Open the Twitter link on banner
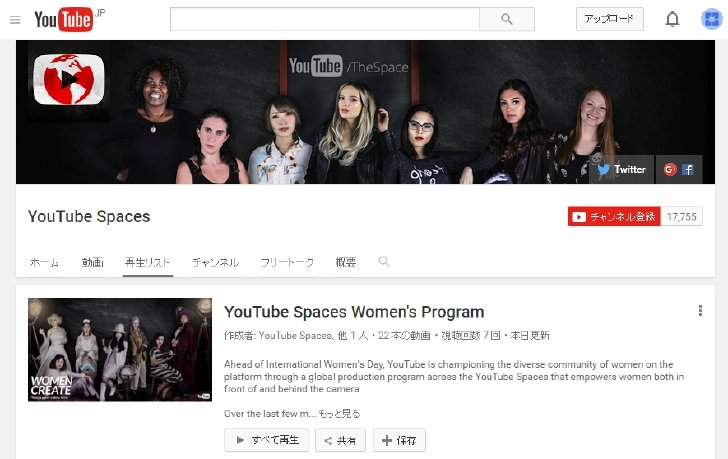This screenshot has height=459, width=728. (x=622, y=169)
